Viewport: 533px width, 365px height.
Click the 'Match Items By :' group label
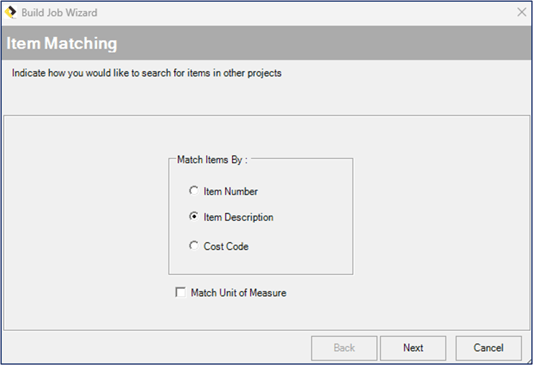click(x=212, y=160)
